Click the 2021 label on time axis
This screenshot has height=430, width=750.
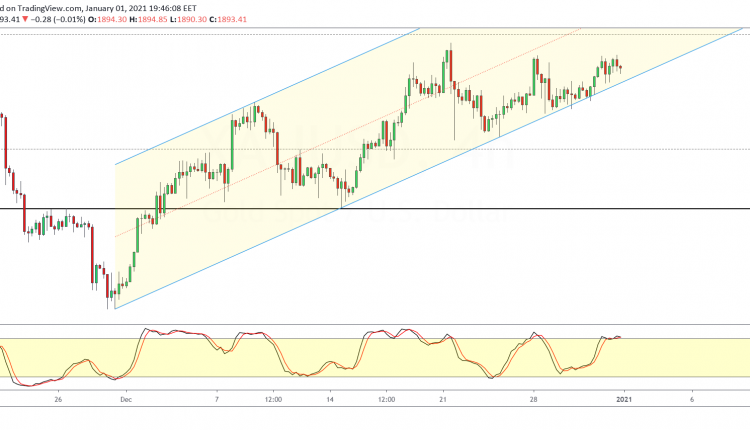pyautogui.click(x=624, y=399)
